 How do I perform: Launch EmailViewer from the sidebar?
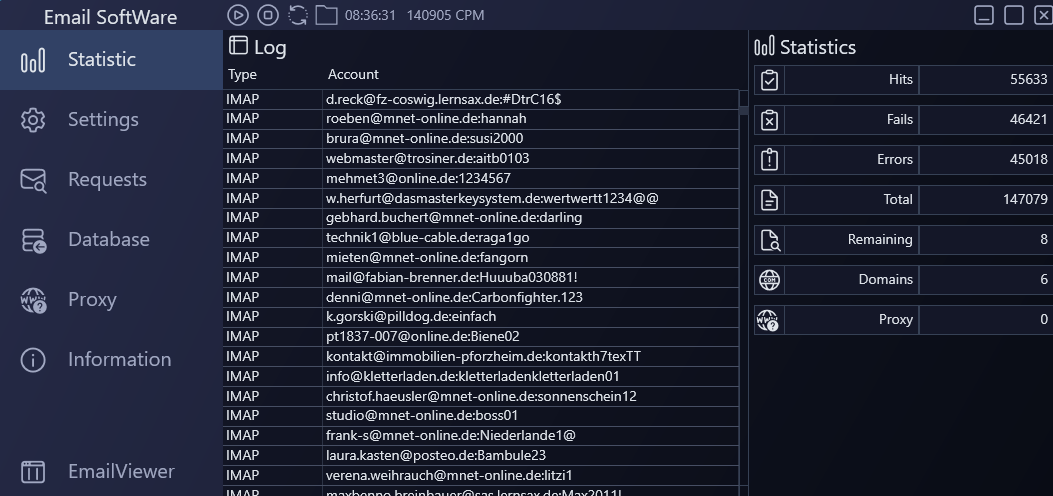120,471
